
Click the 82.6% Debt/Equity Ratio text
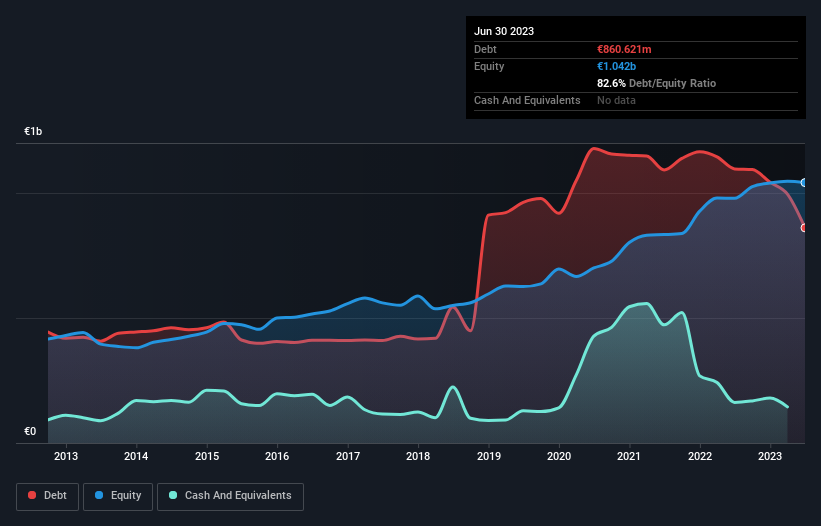[x=656, y=83]
